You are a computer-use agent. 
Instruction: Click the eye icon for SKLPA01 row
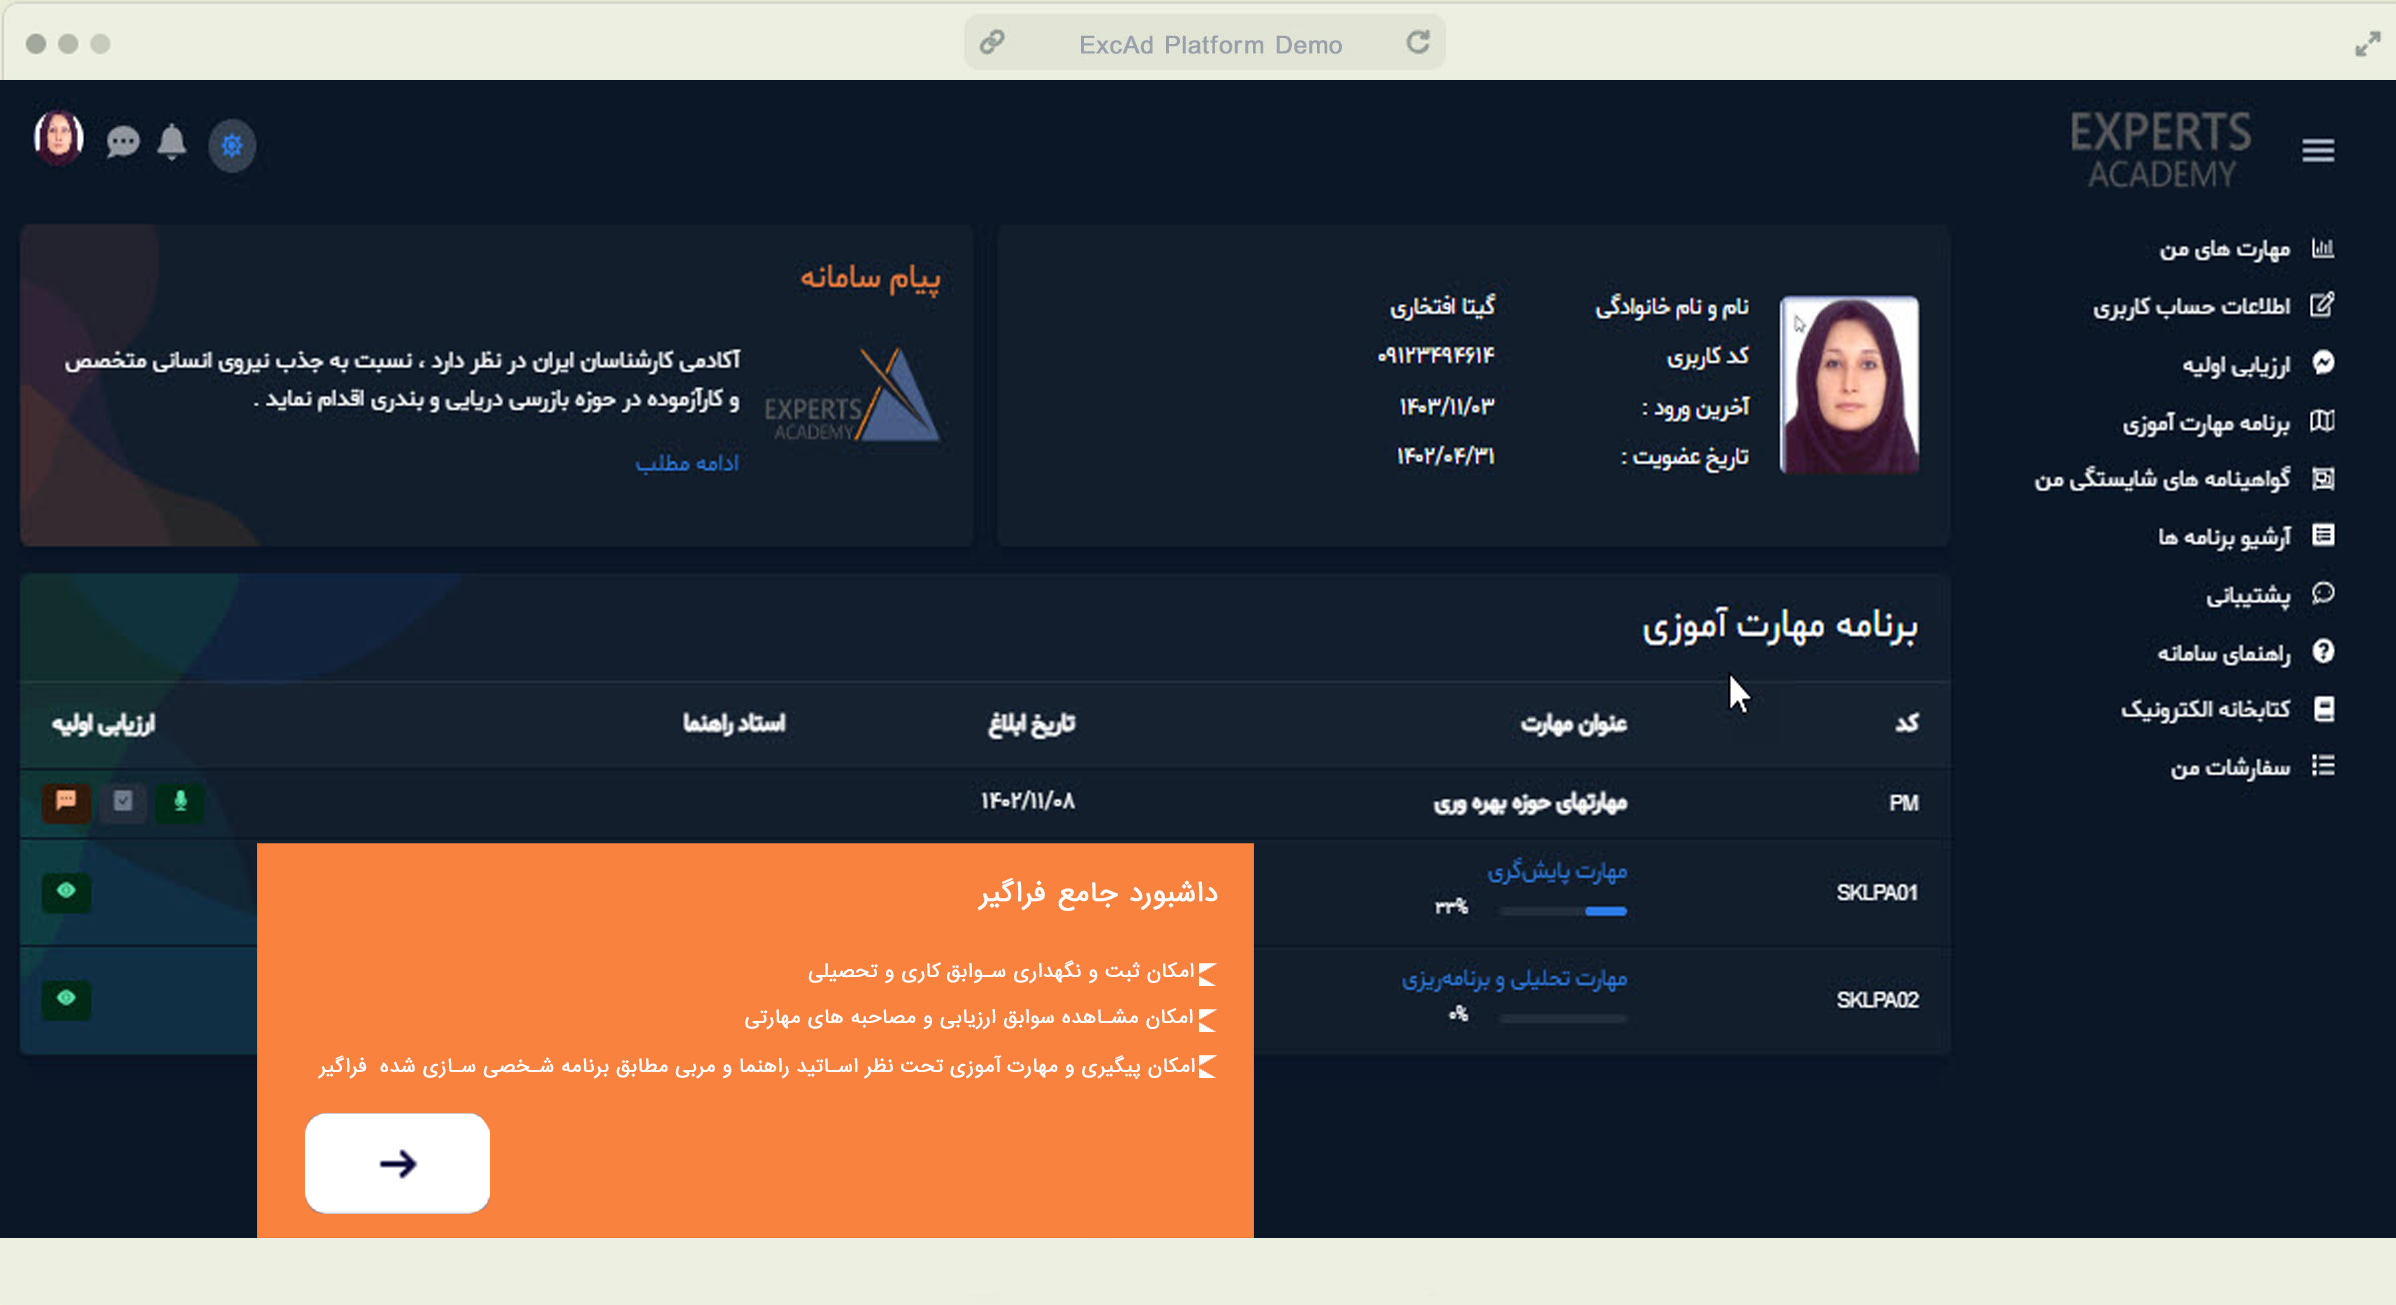(x=66, y=891)
